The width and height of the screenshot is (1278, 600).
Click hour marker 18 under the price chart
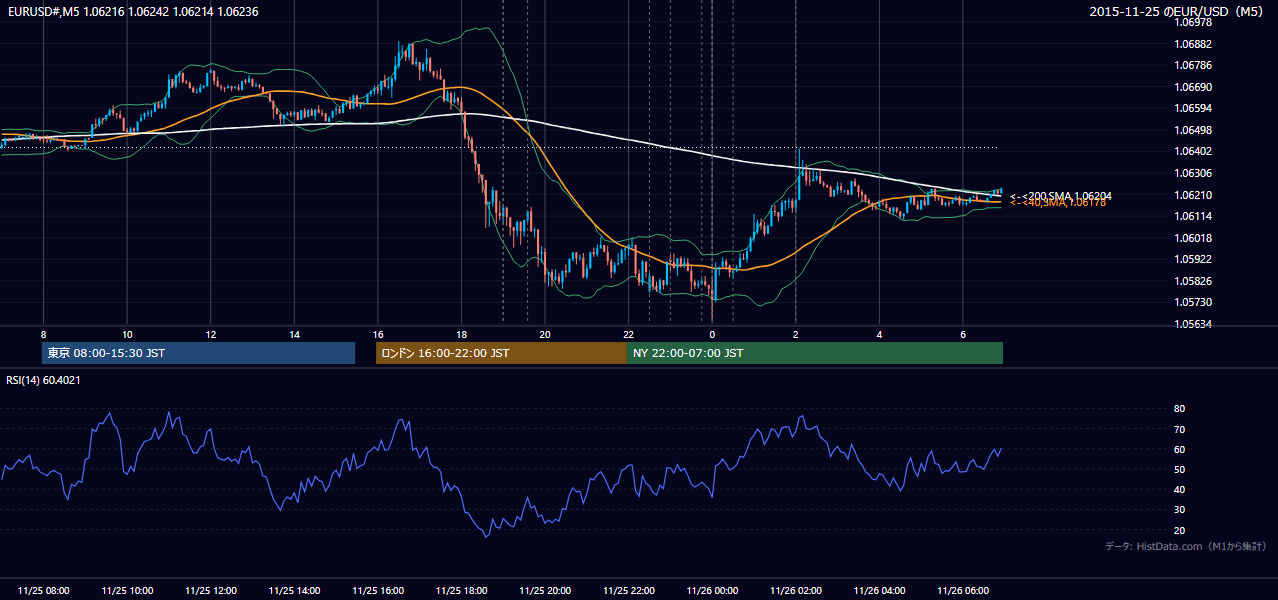[461, 334]
